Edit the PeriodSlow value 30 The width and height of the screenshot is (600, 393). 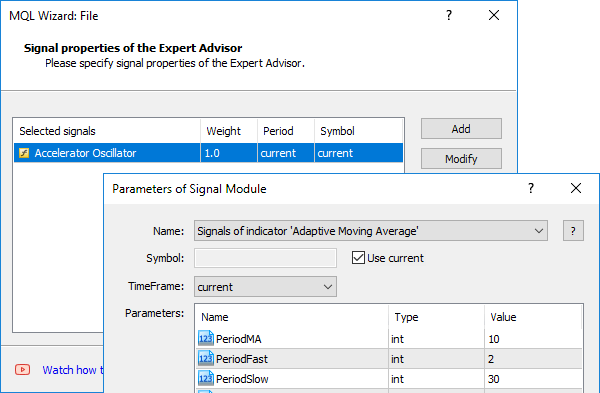coord(494,379)
